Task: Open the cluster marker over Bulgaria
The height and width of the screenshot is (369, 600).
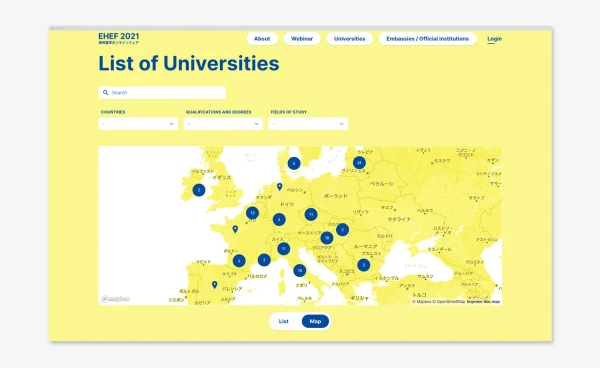Action: coord(364,265)
